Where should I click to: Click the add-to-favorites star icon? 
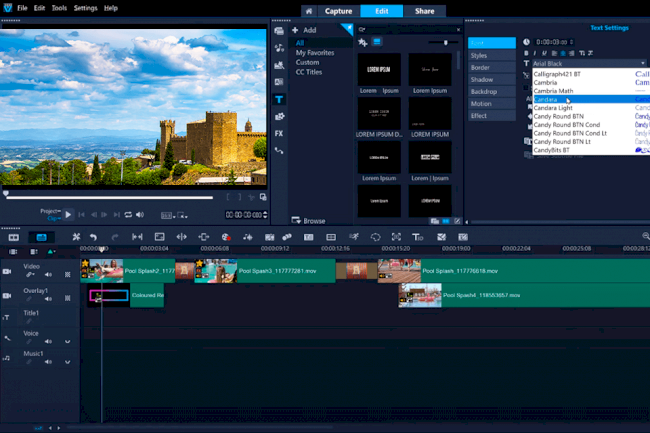[x=363, y=42]
